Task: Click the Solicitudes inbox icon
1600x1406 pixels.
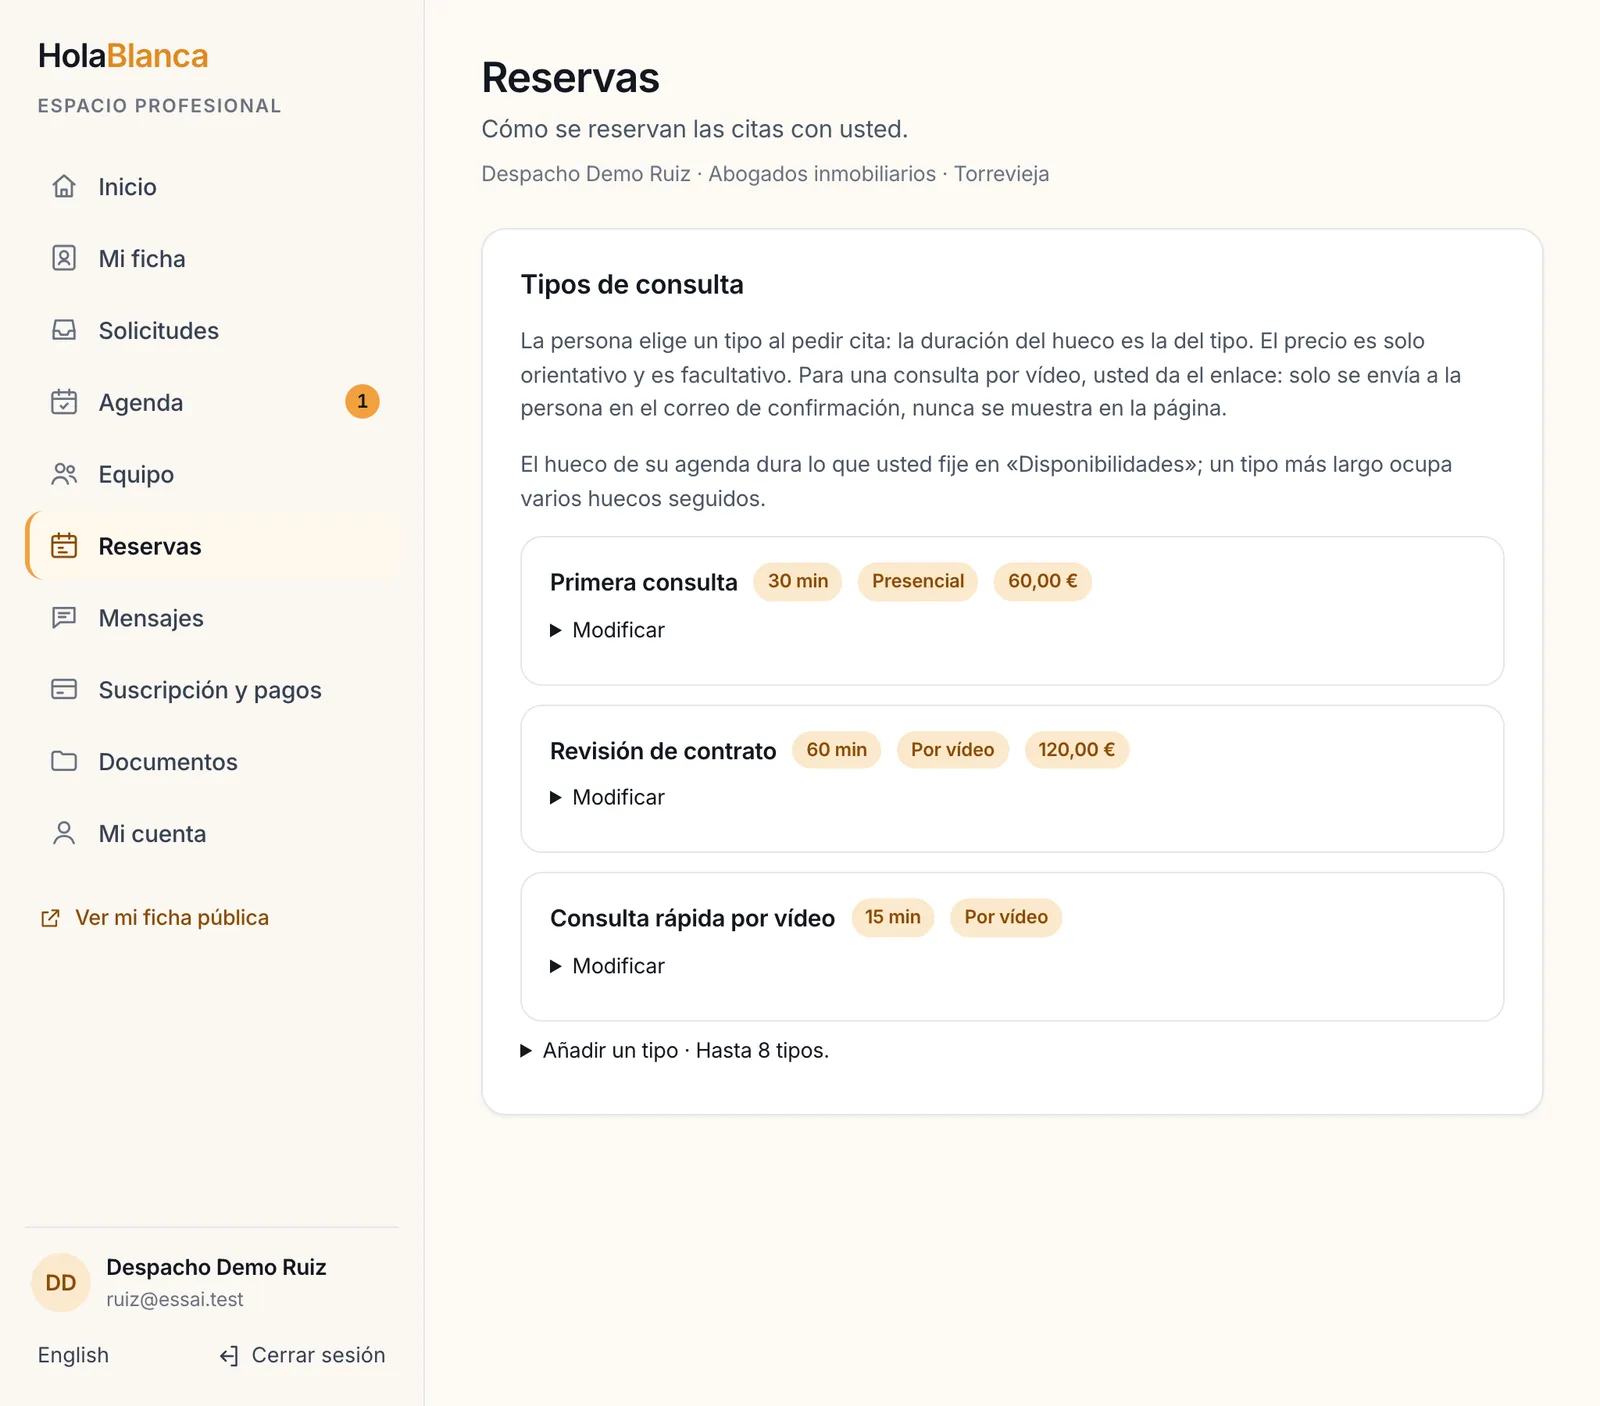Action: [x=64, y=331]
